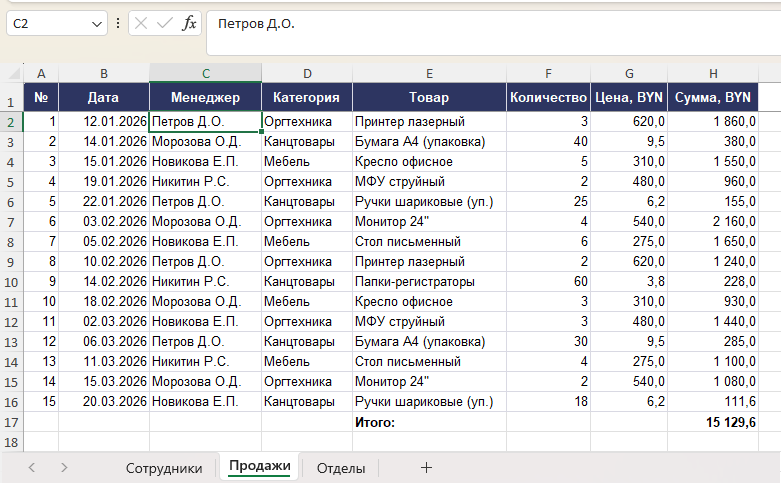
Task: Click the previous sheet navigation arrow
Action: point(32,468)
